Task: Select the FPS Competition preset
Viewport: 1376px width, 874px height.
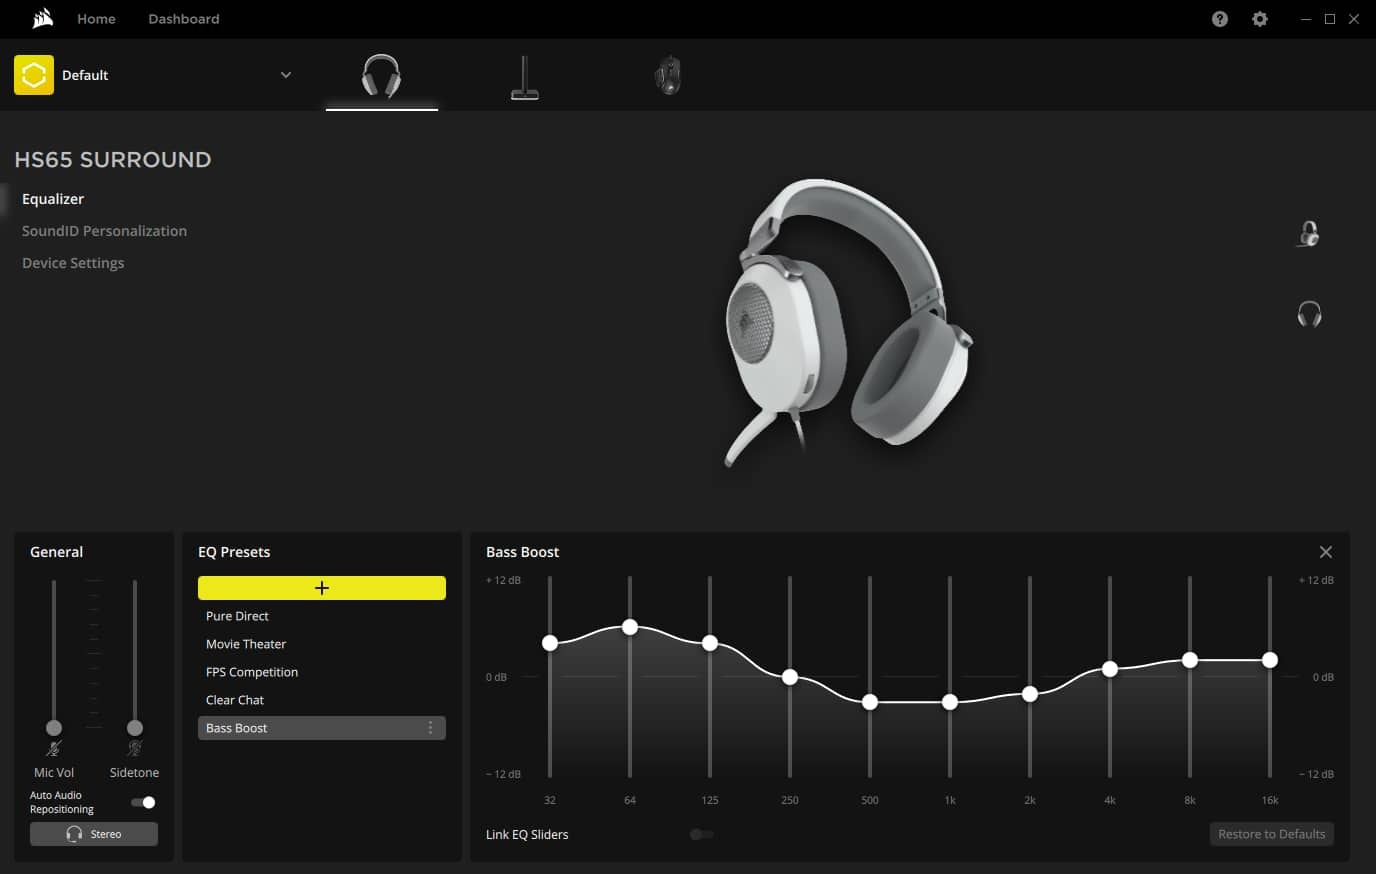Action: click(x=252, y=672)
